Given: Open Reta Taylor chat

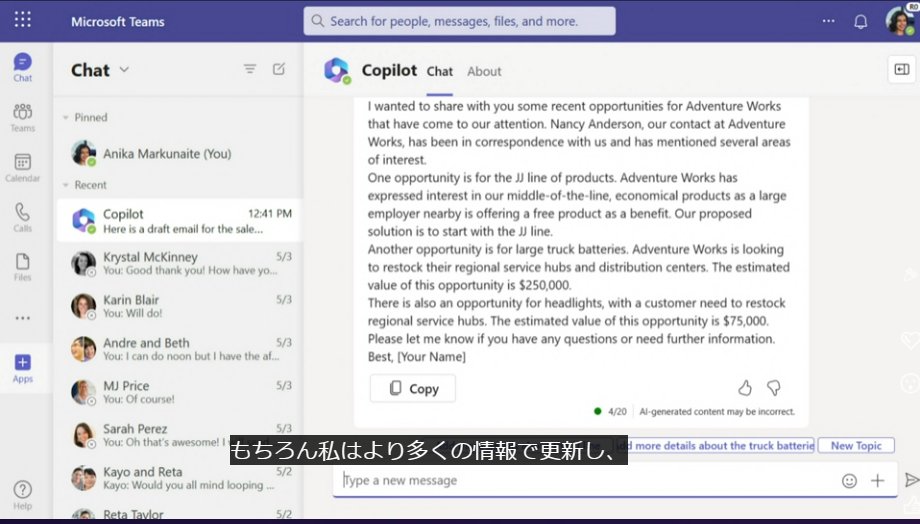Looking at the screenshot, I should (179, 512).
